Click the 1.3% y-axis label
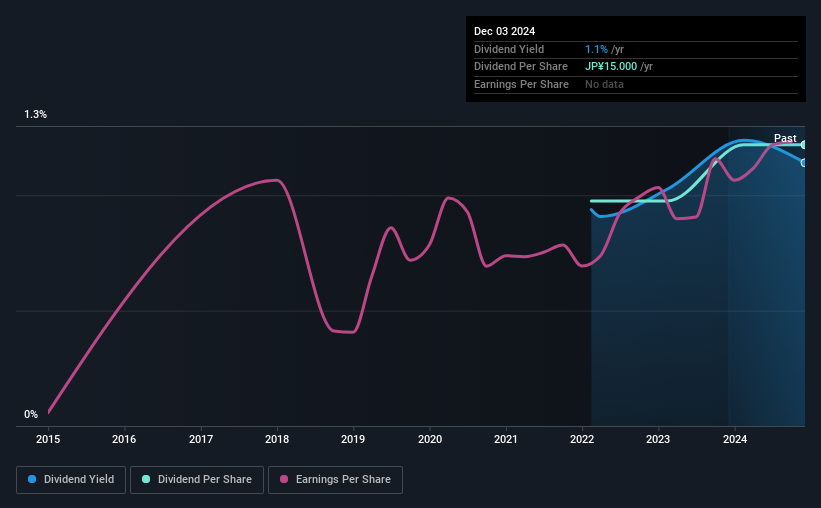The height and width of the screenshot is (508, 821). coord(36,114)
